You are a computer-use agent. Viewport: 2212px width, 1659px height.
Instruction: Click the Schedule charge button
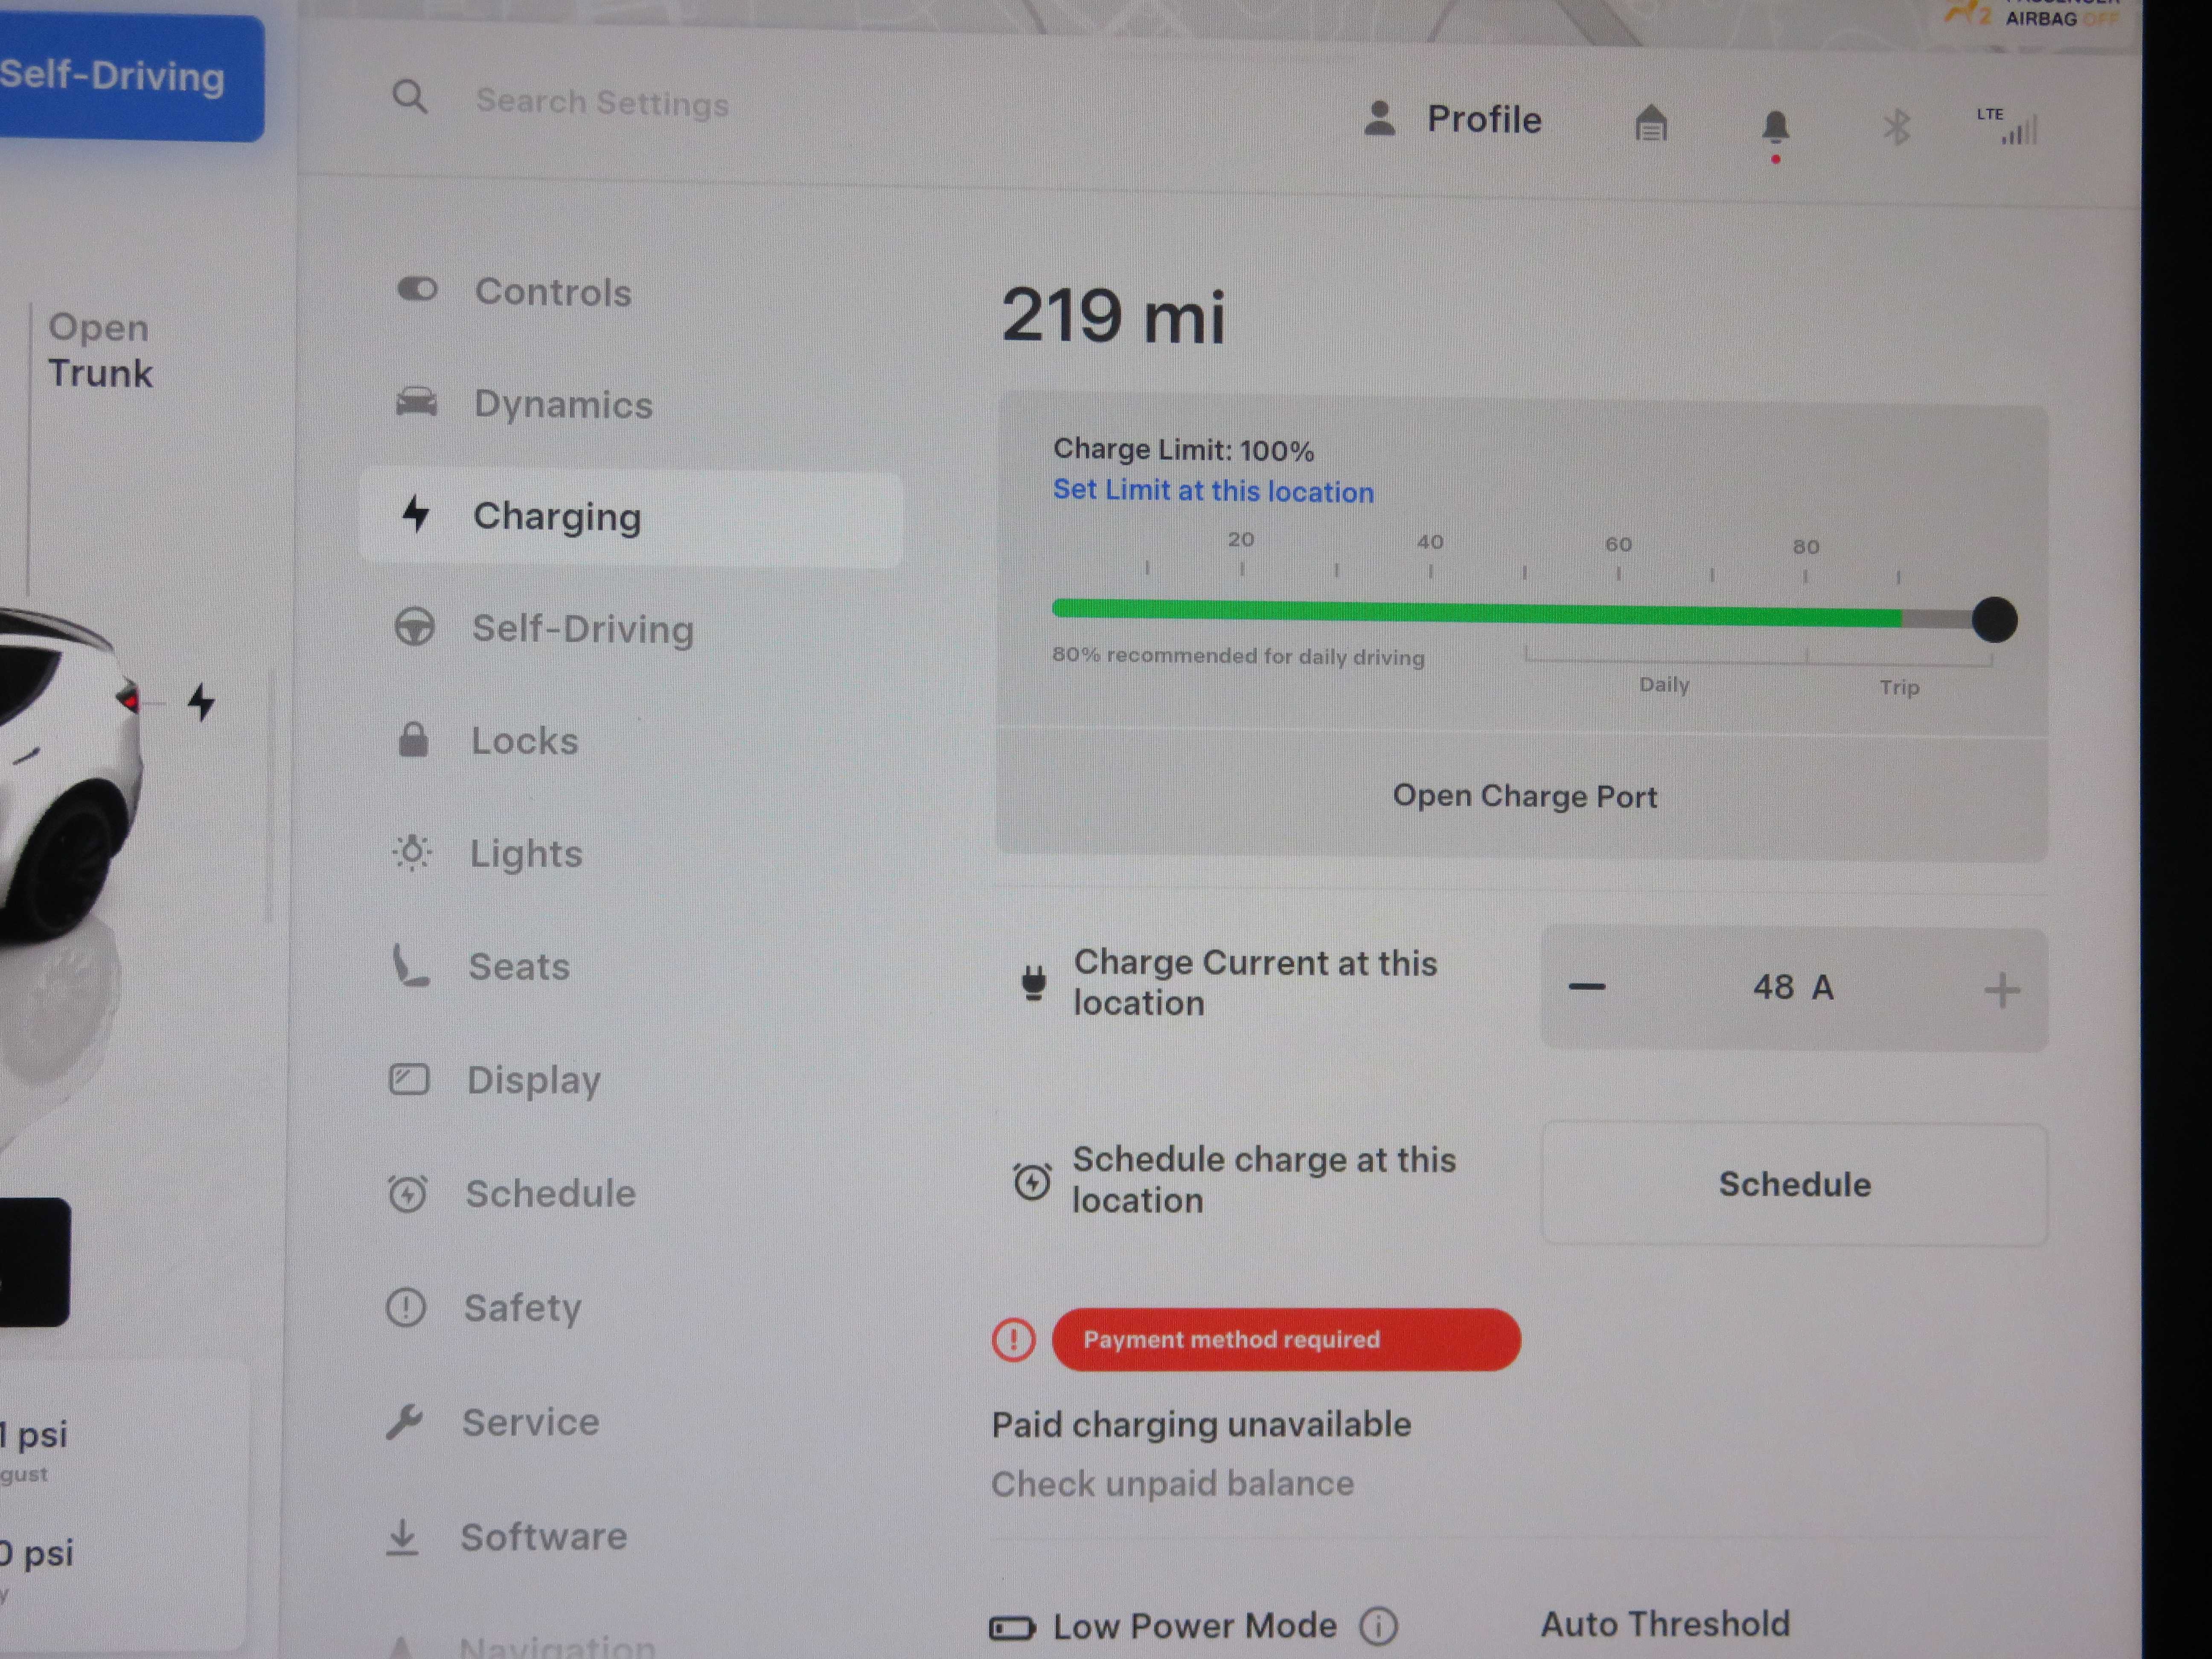click(x=1794, y=1184)
